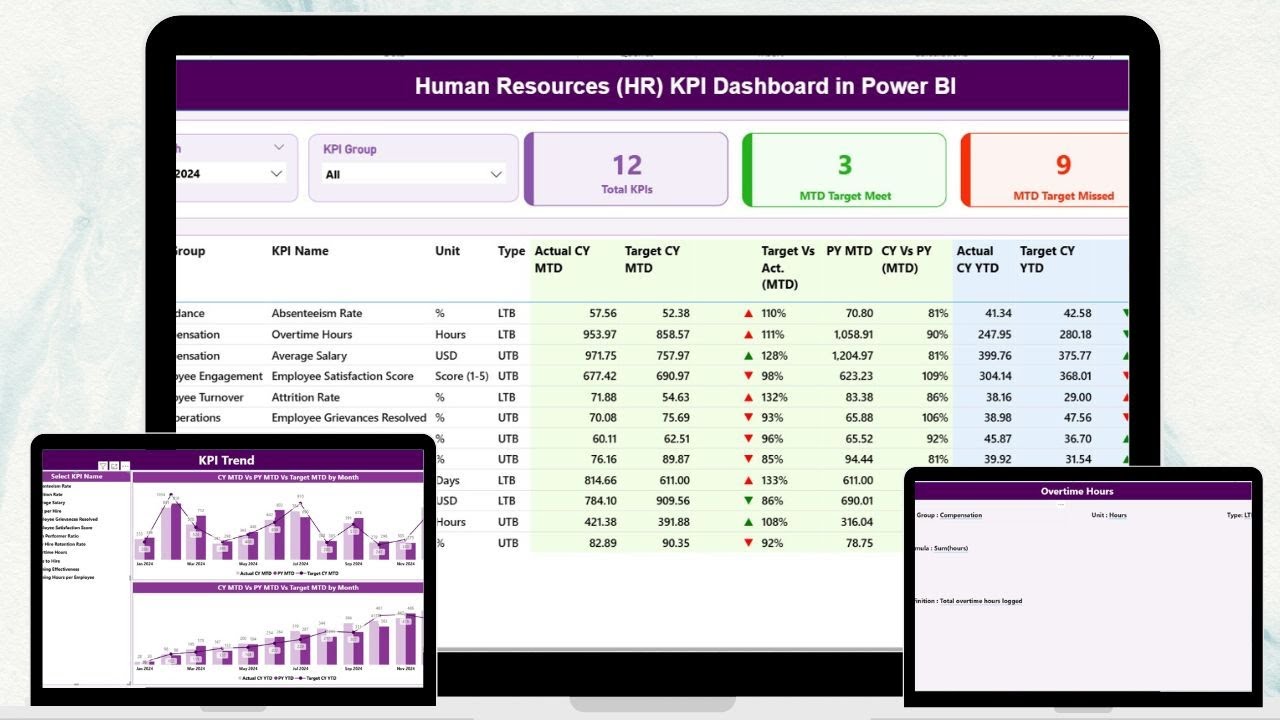Image resolution: width=1280 pixels, height=720 pixels.
Task: Click the red down arrow beside 92%
Action: 748,543
